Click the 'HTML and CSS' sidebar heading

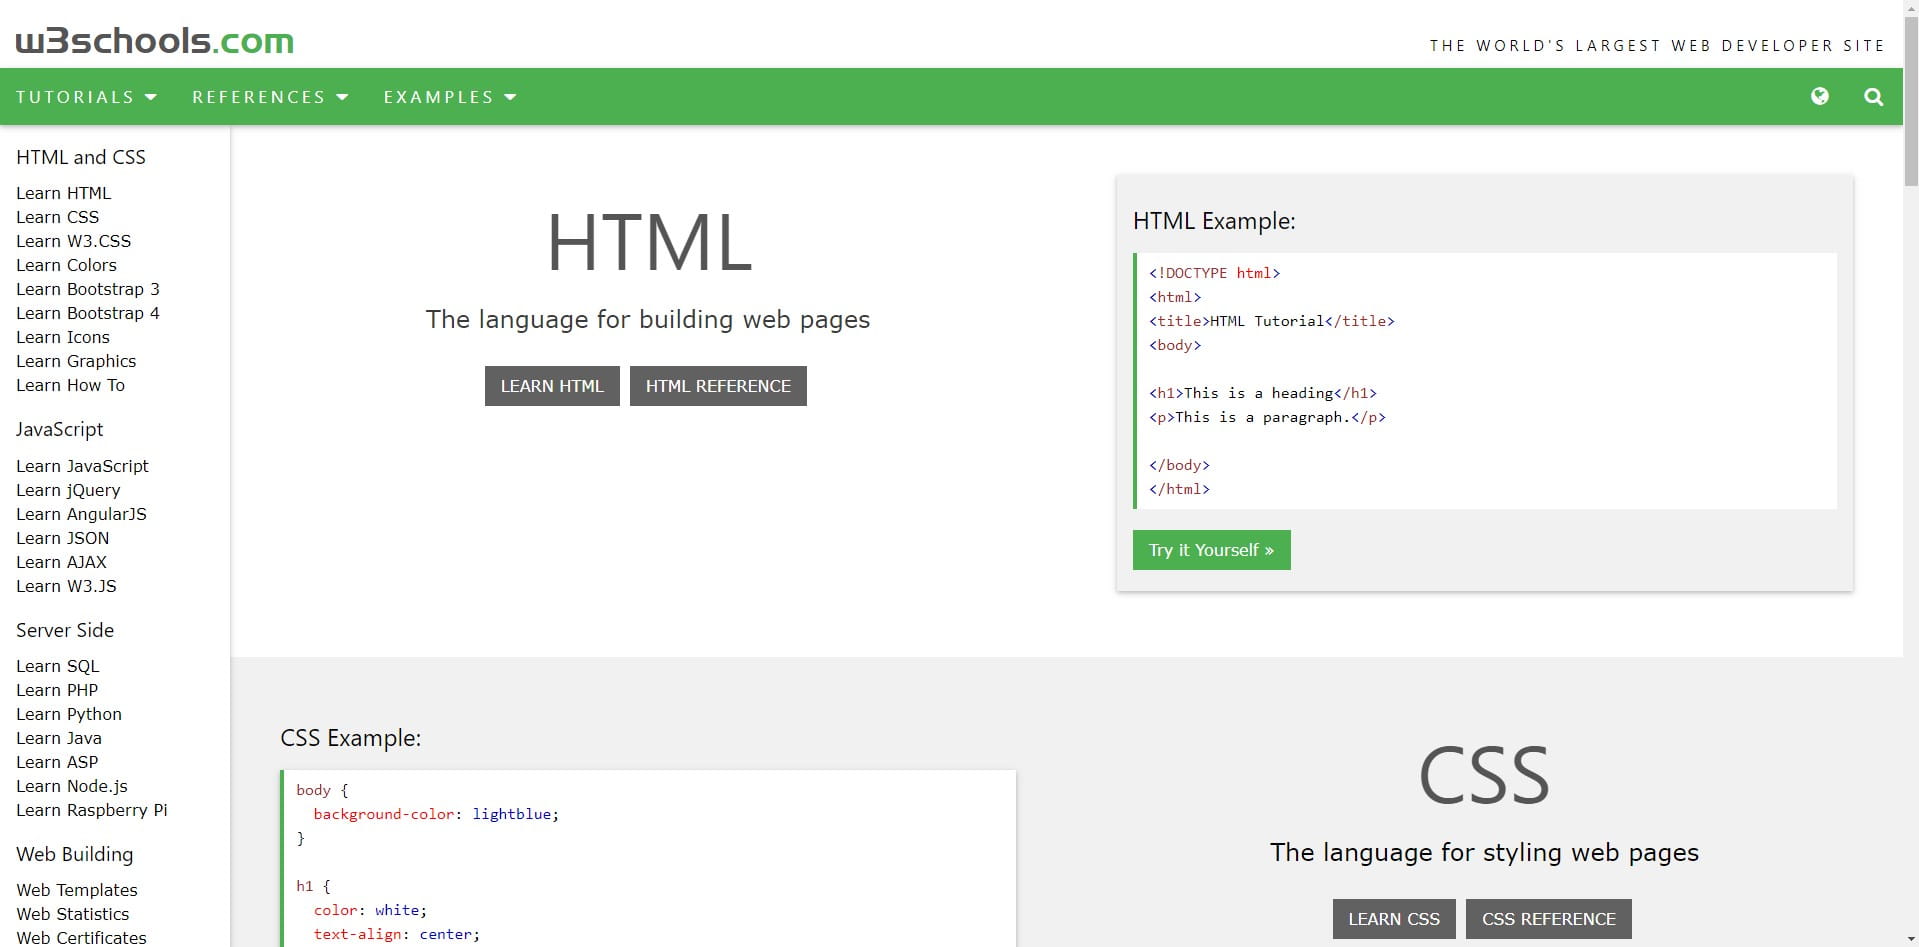coord(81,157)
